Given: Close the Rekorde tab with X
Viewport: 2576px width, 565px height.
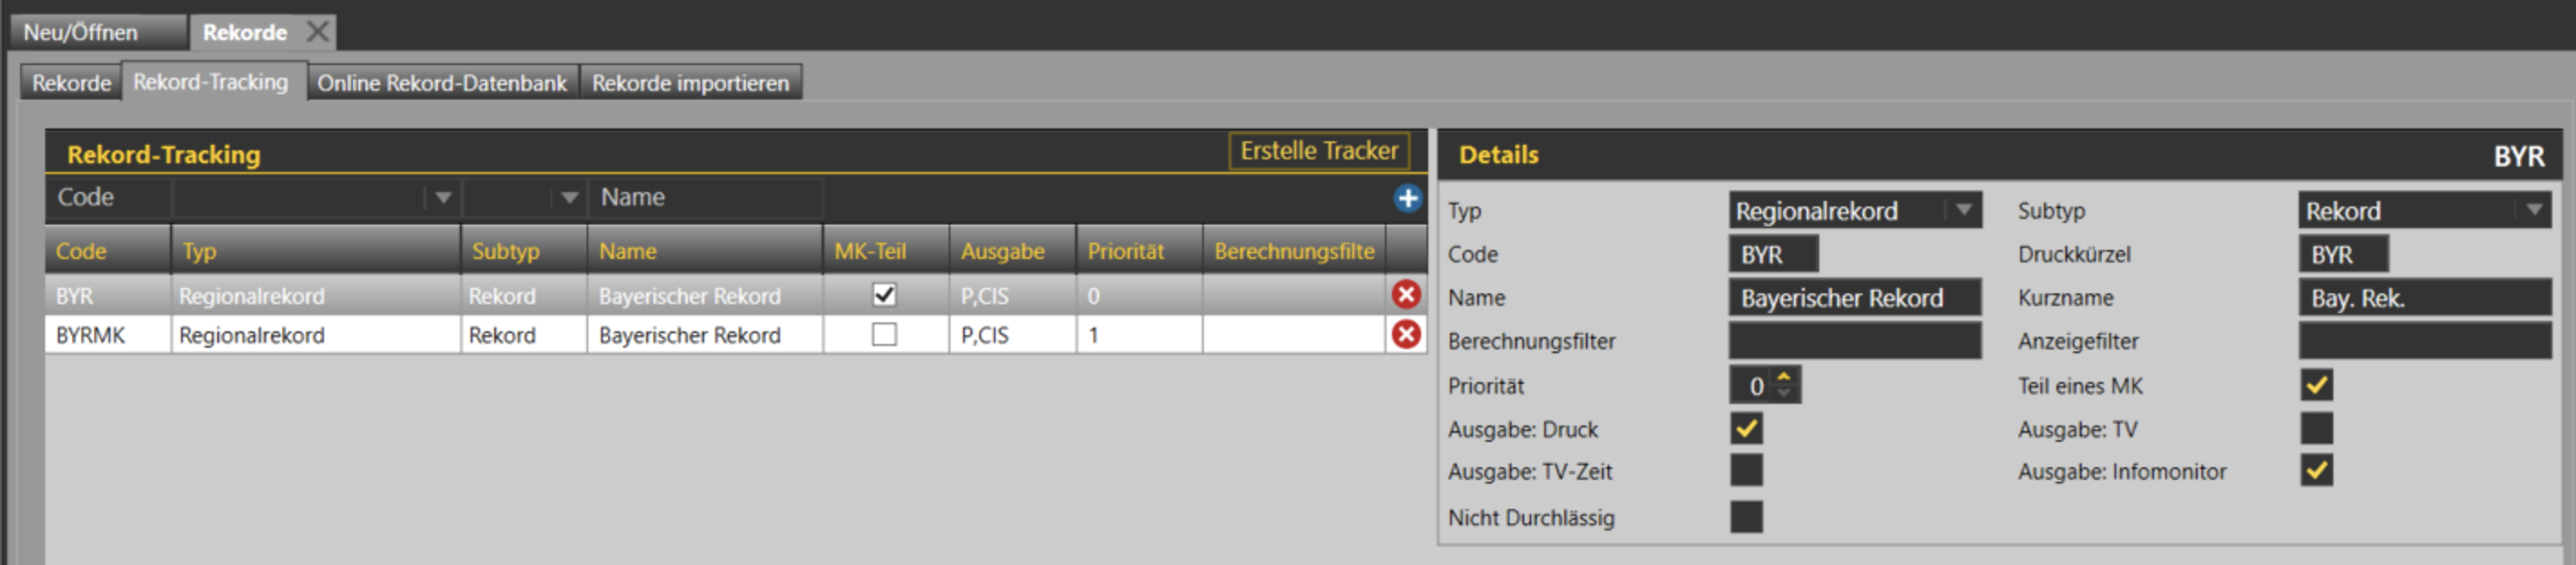Looking at the screenshot, I should pos(318,32).
